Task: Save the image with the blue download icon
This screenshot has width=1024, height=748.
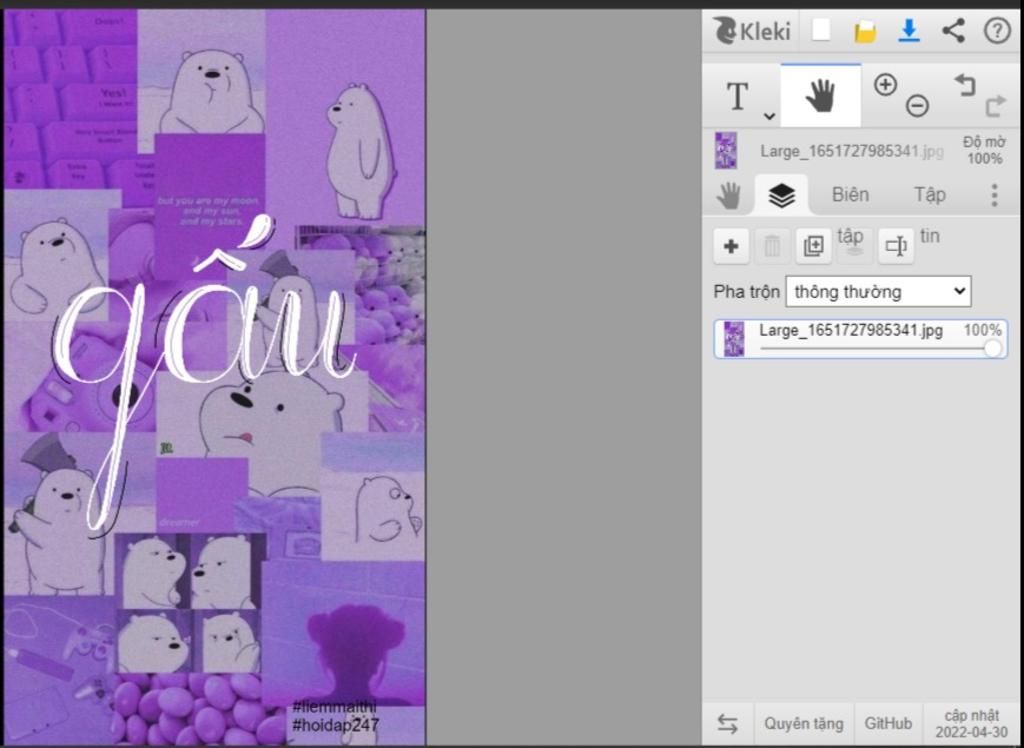Action: (x=908, y=30)
